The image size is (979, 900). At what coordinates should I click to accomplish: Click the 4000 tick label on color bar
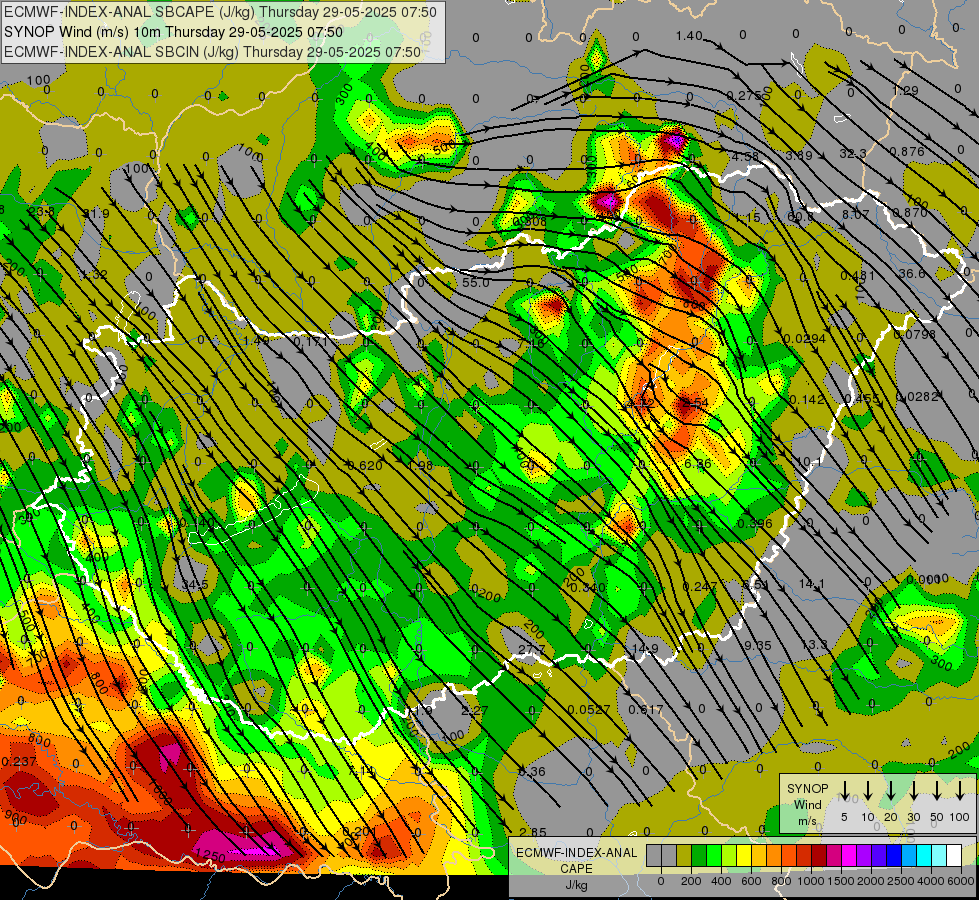tap(930, 881)
